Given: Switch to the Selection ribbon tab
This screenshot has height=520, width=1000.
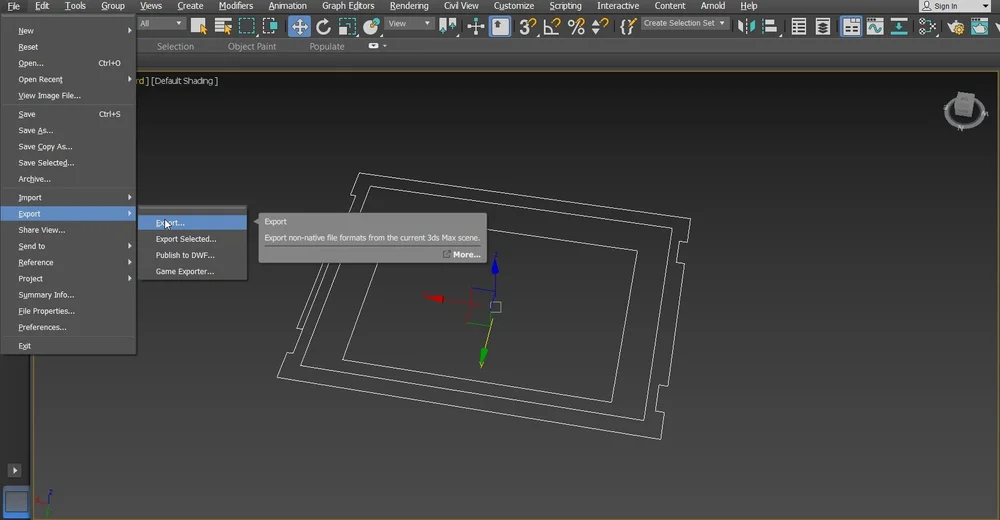Looking at the screenshot, I should [175, 47].
